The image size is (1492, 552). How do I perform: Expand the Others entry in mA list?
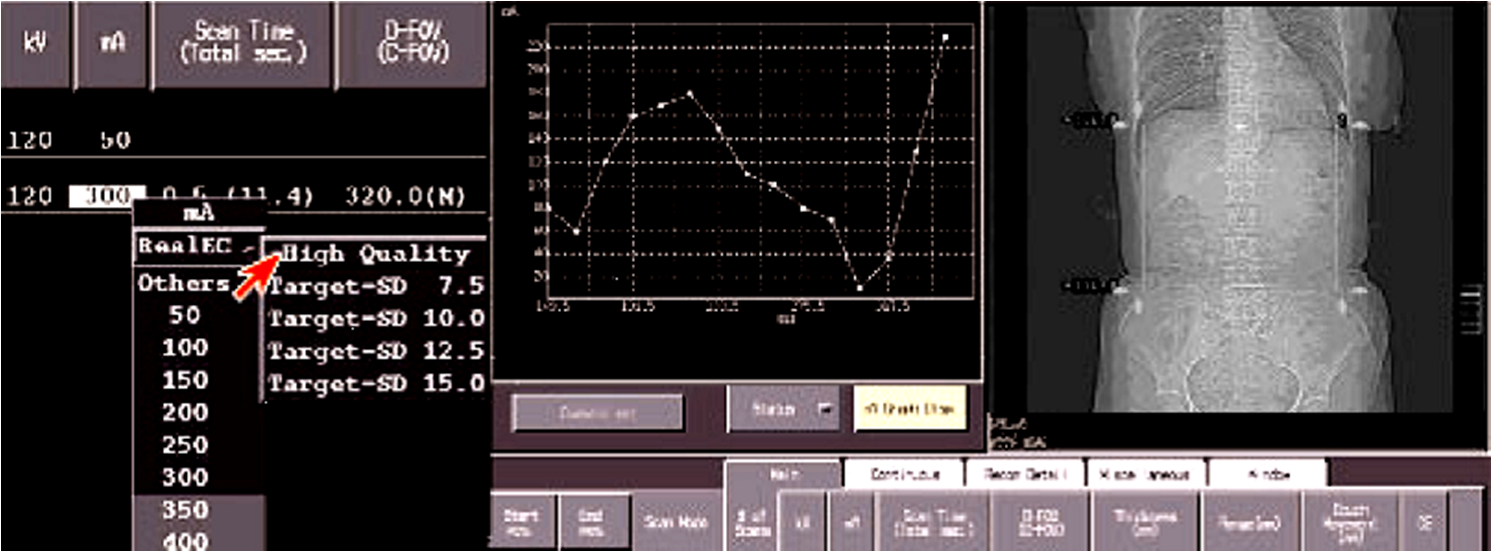[x=184, y=283]
